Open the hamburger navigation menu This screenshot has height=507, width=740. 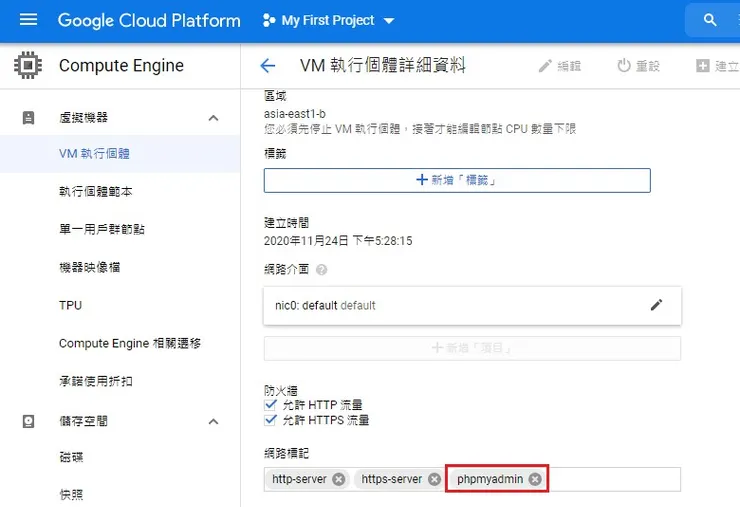(28, 20)
